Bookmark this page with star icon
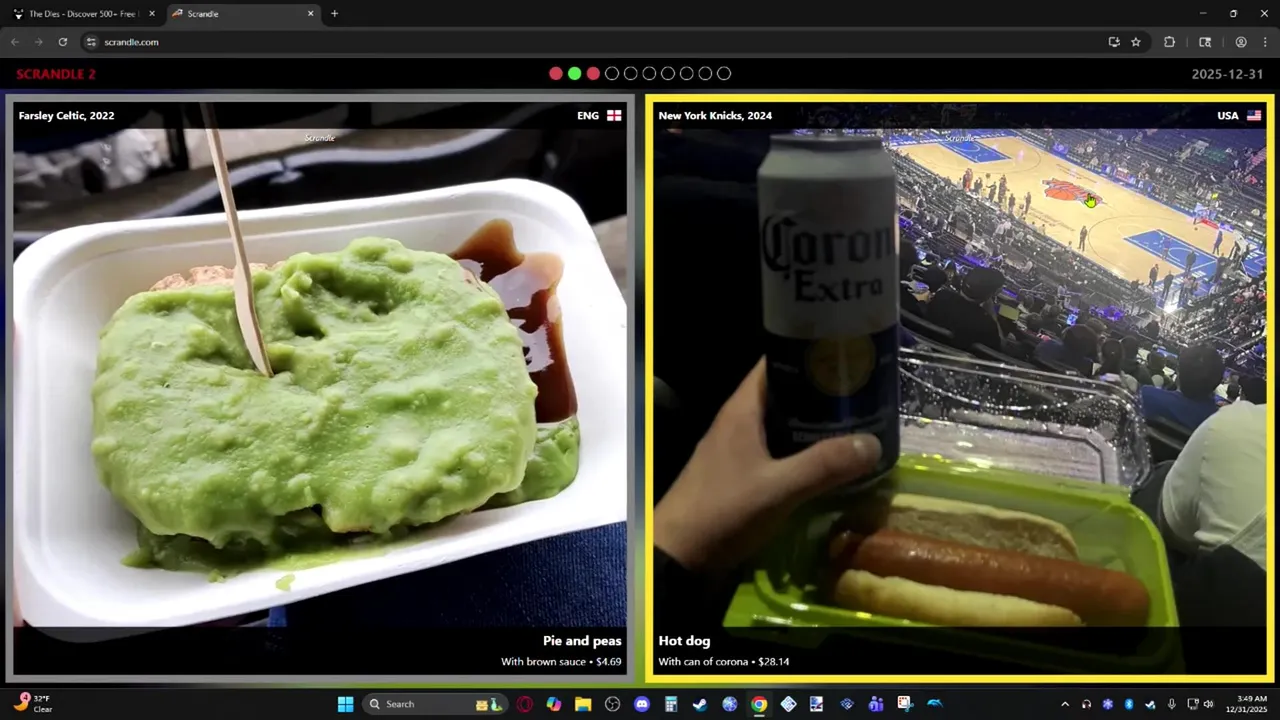This screenshot has height=720, width=1280. click(1136, 42)
